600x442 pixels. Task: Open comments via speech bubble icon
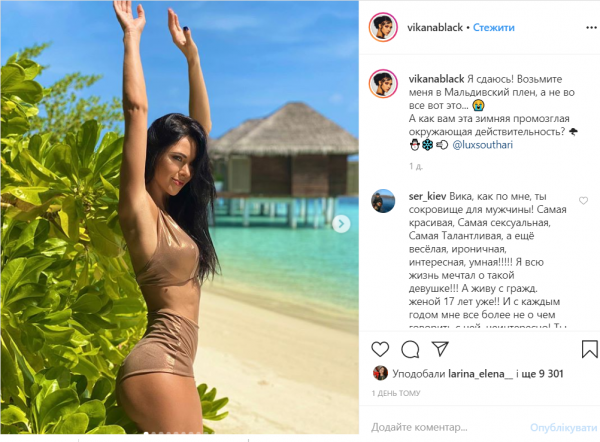click(410, 349)
